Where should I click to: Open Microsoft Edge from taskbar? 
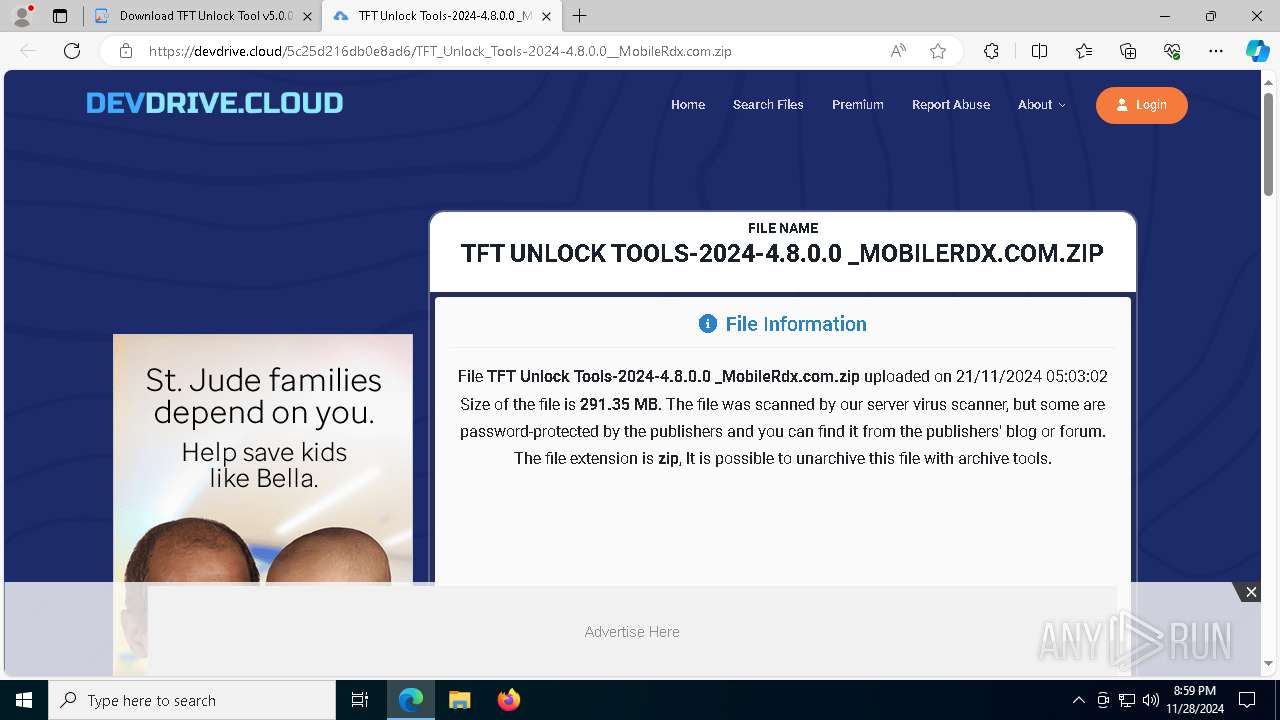click(x=411, y=700)
